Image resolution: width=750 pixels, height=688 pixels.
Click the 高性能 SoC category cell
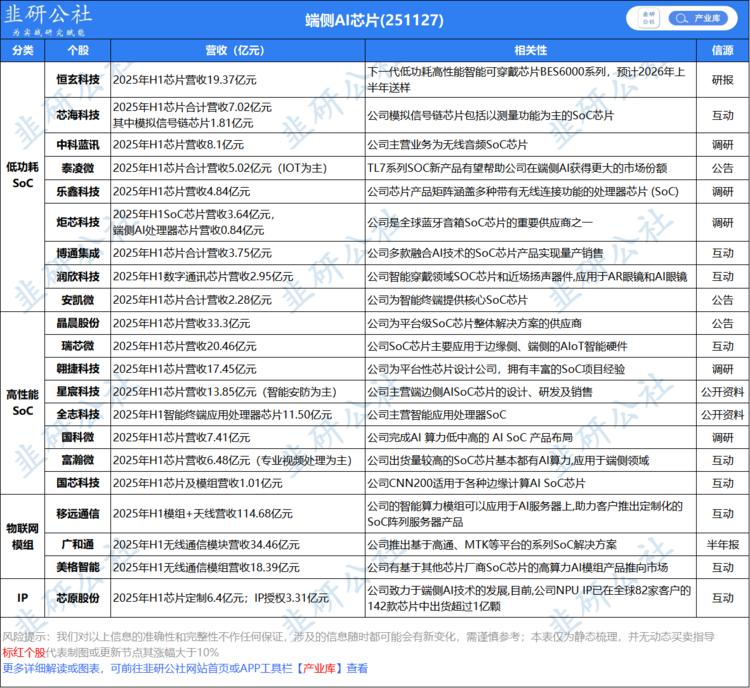coord(22,403)
